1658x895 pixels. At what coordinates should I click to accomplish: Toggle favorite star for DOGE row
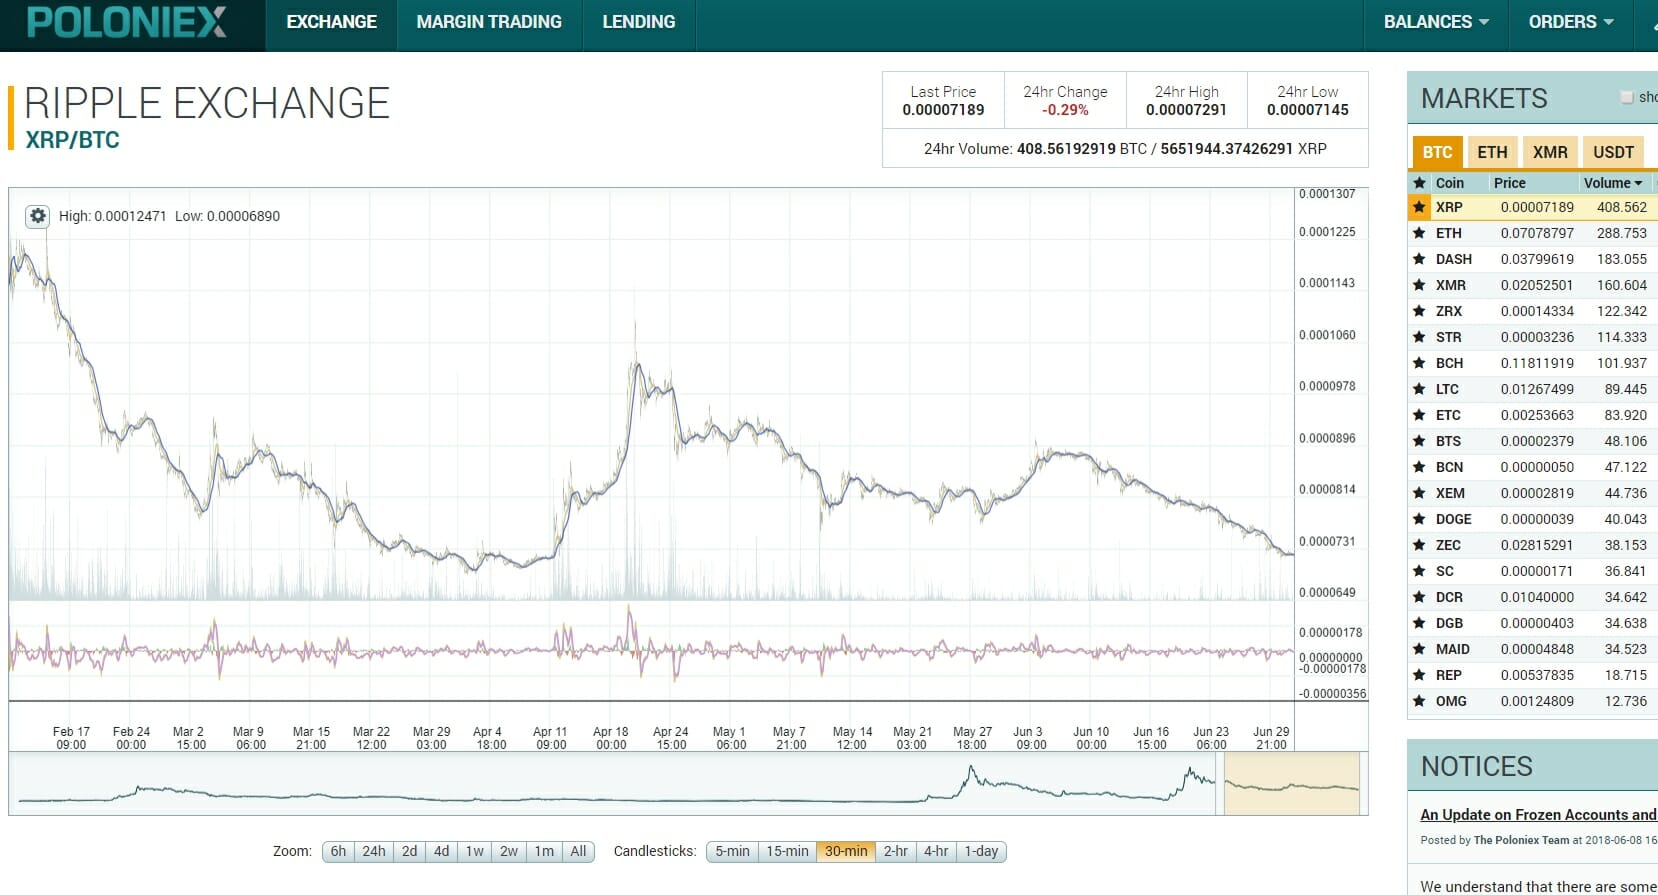[1419, 519]
